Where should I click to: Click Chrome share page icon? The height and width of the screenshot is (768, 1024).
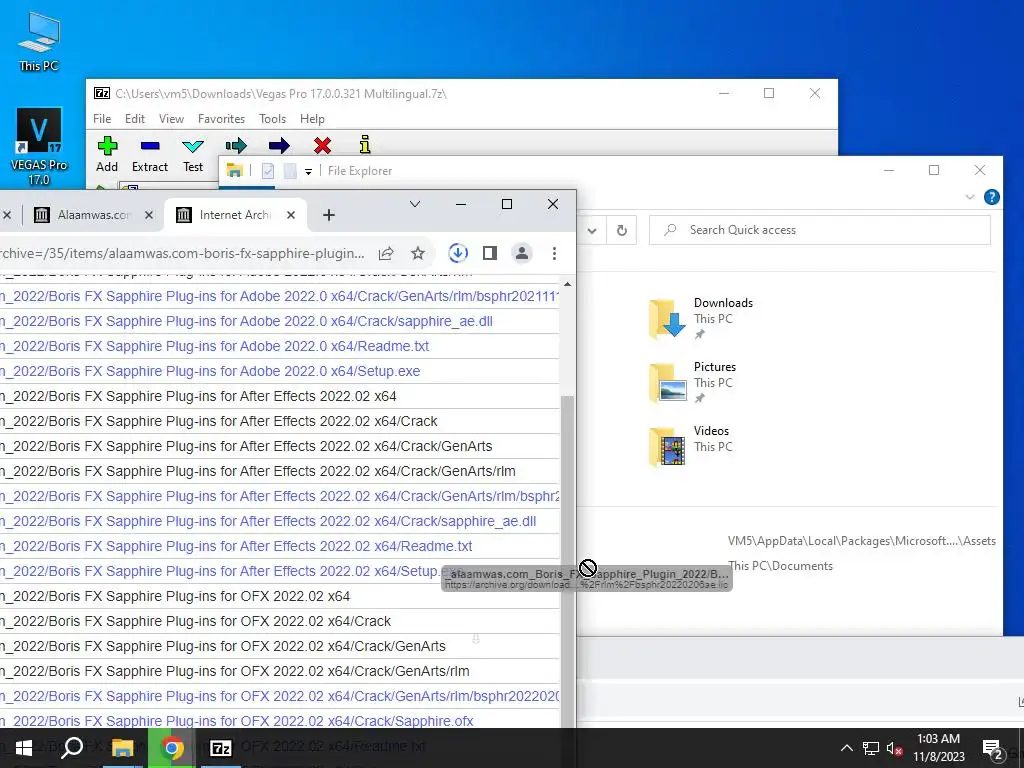(x=386, y=253)
